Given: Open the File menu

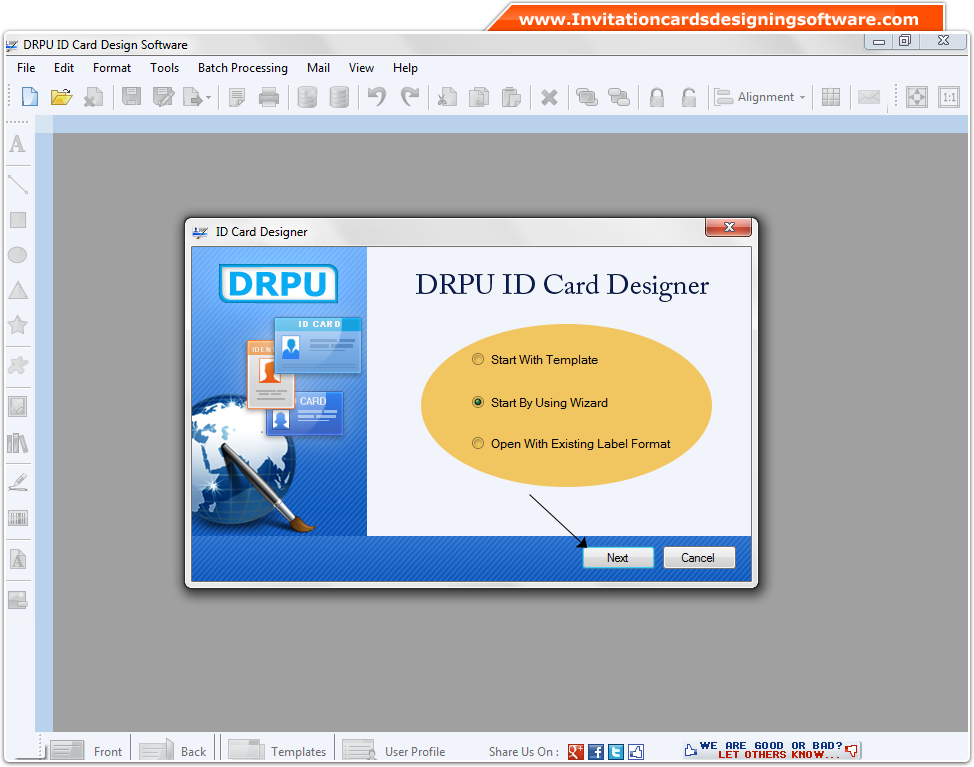Looking at the screenshot, I should [x=26, y=68].
